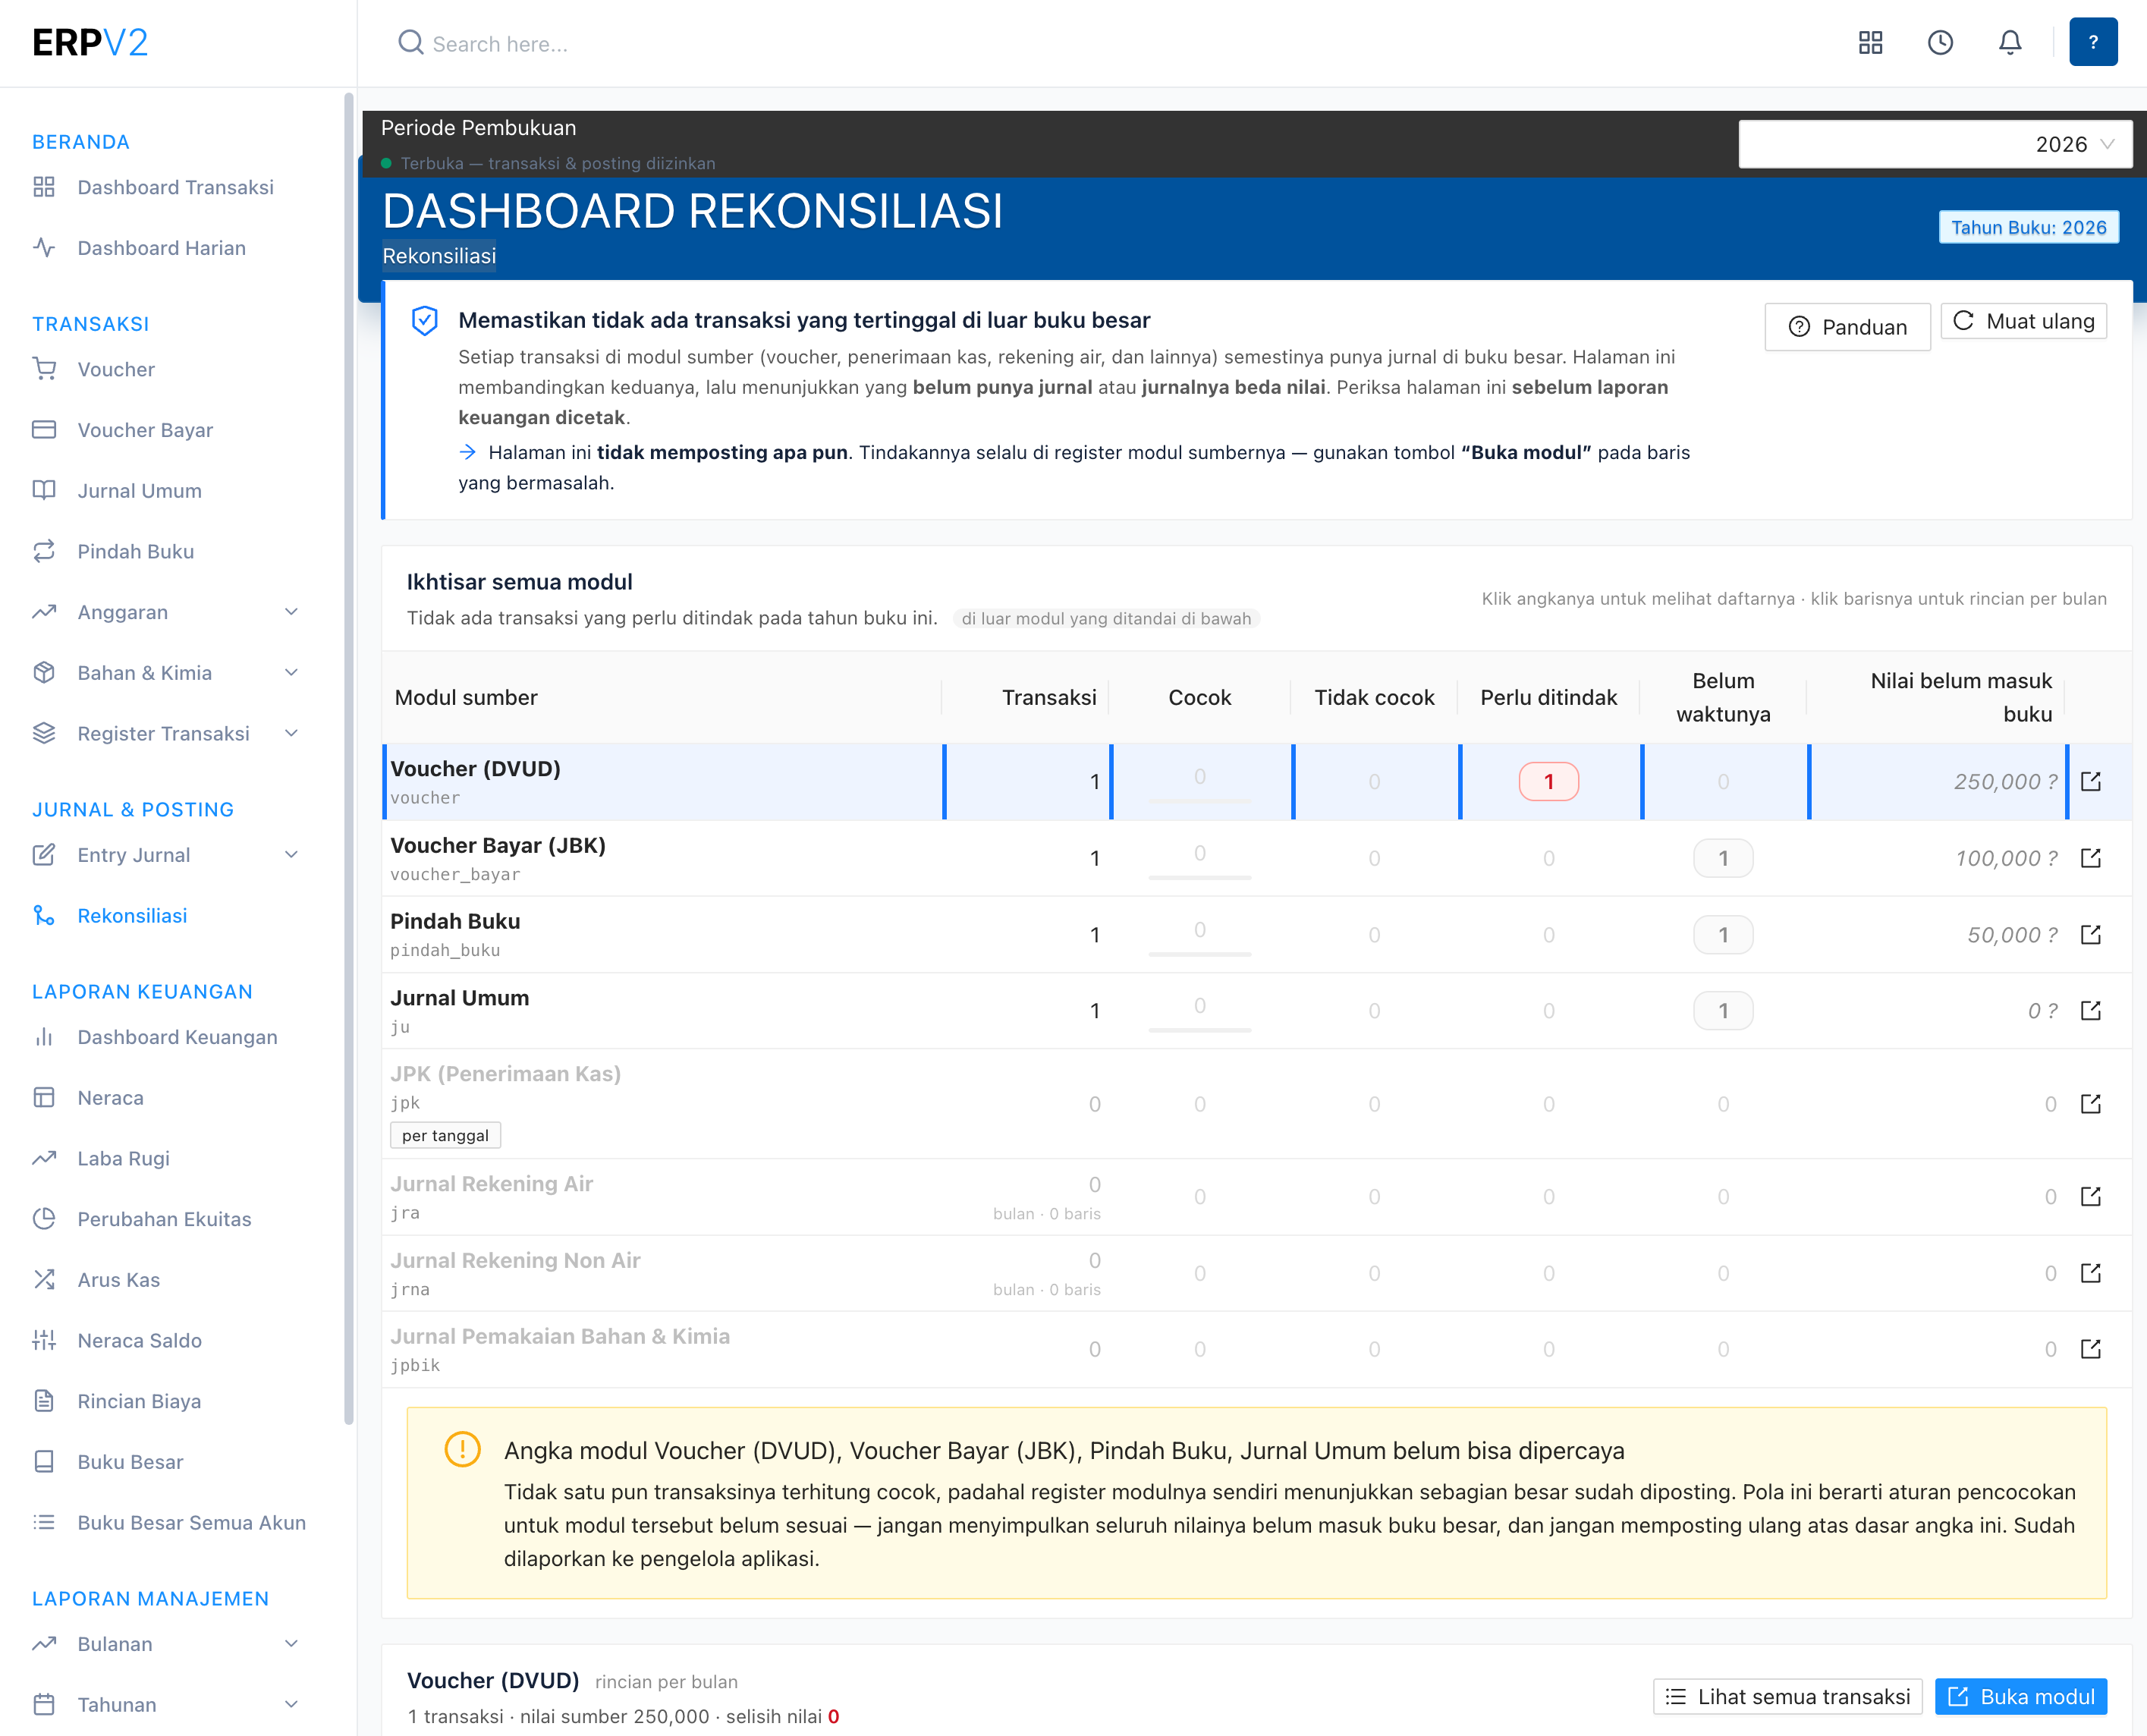Click Lihat semua transaksi button
Screen dimensions: 2147x1736
point(1787,1697)
